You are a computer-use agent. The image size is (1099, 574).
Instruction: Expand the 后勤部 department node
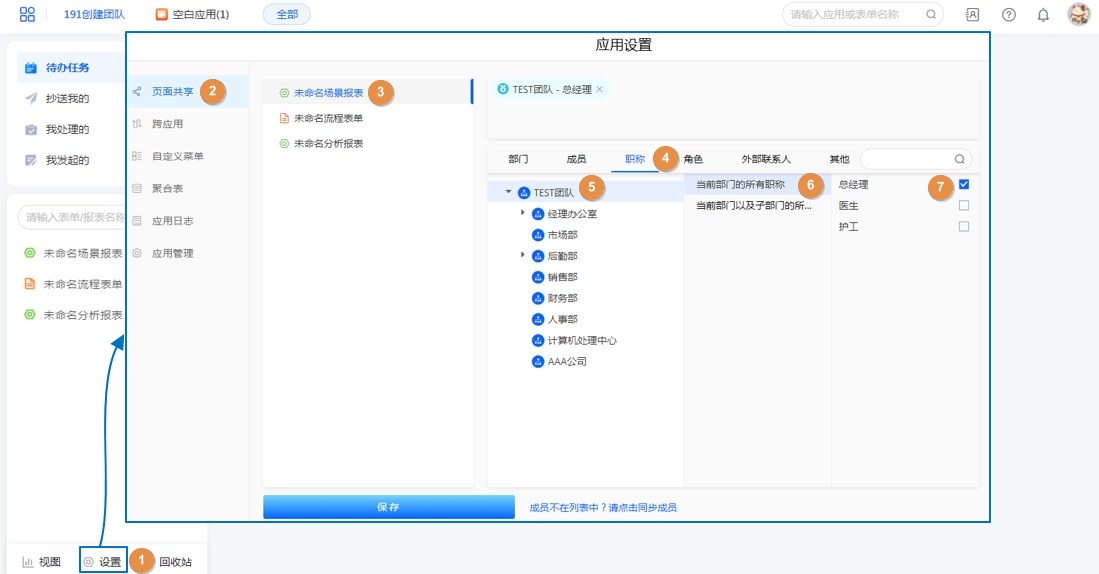(522, 256)
